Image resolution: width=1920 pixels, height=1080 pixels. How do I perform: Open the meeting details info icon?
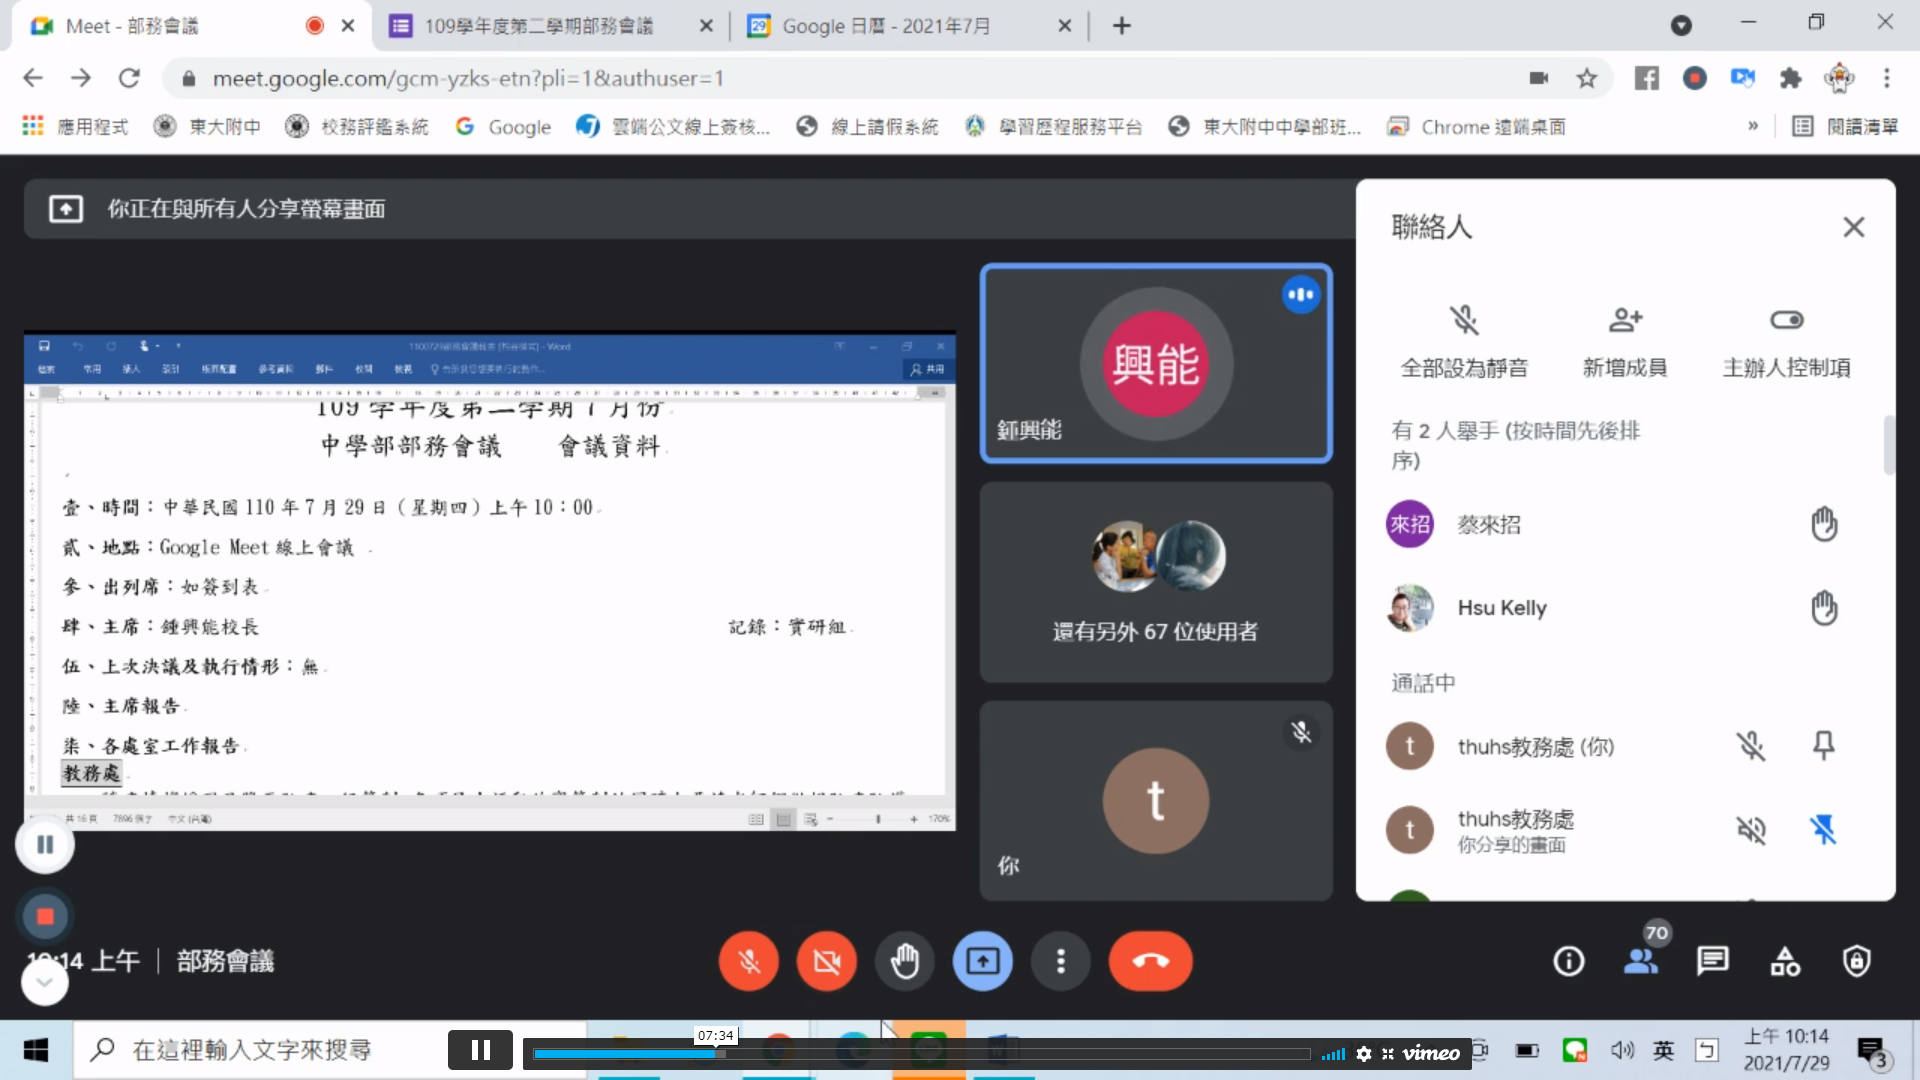point(1568,962)
